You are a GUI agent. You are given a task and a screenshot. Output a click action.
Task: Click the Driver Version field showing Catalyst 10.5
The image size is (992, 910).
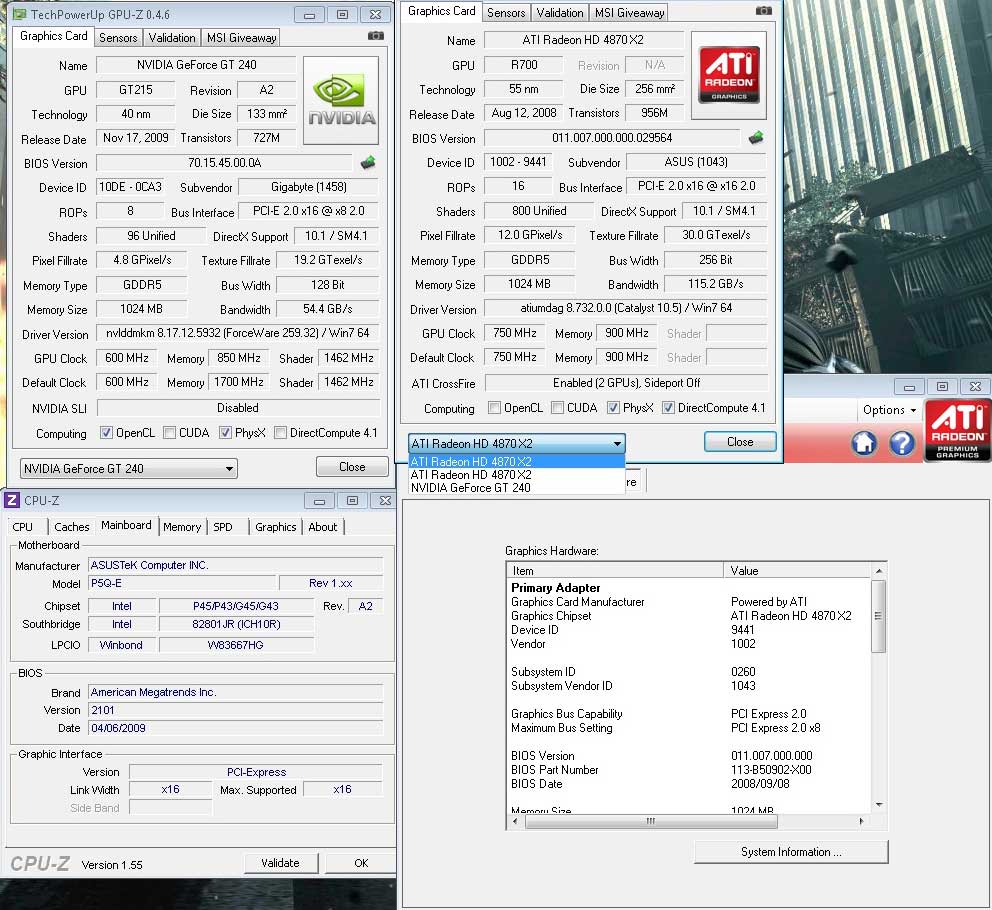point(626,308)
